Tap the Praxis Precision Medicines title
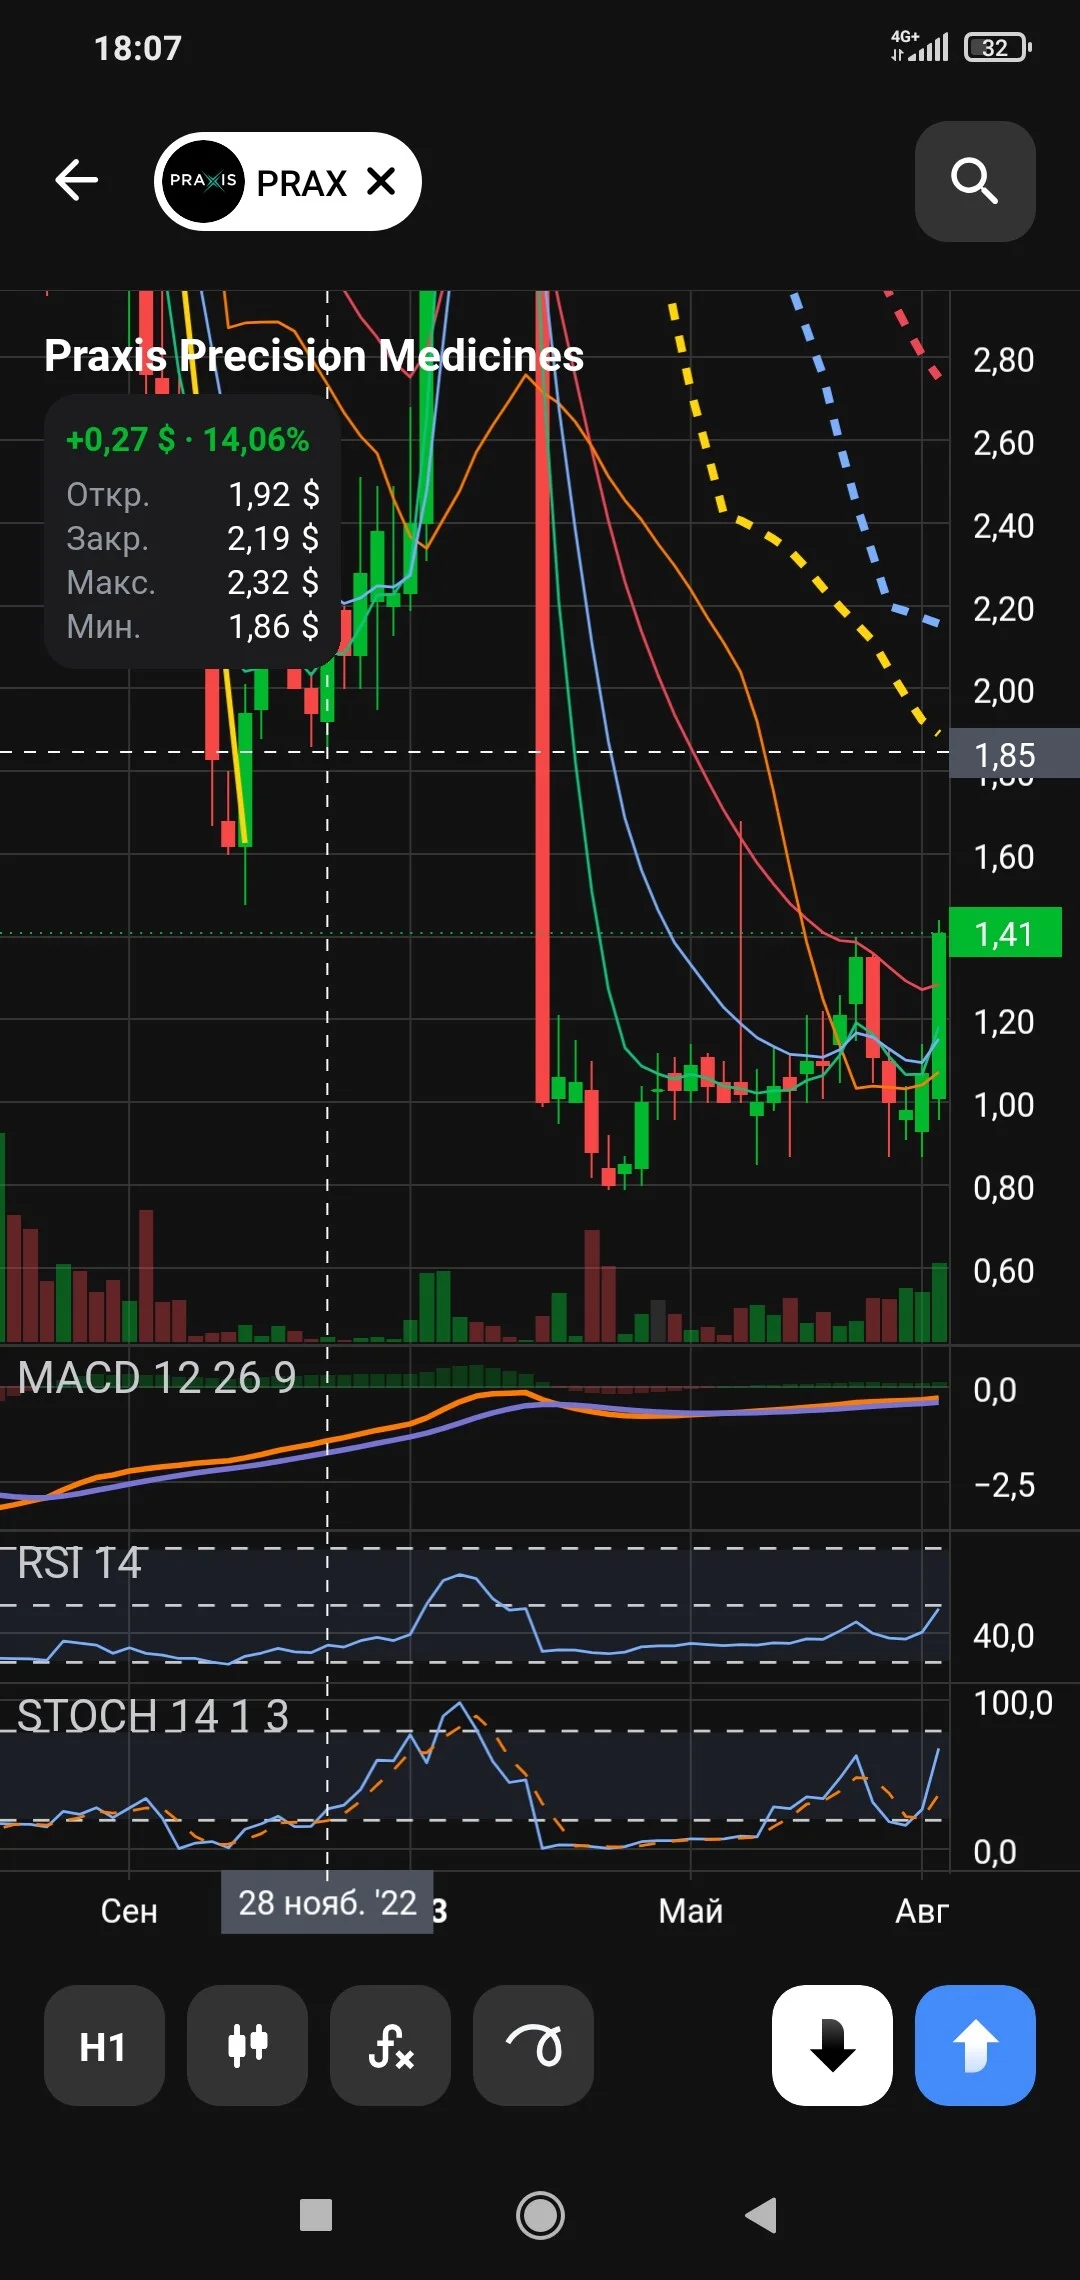 pyautogui.click(x=314, y=356)
